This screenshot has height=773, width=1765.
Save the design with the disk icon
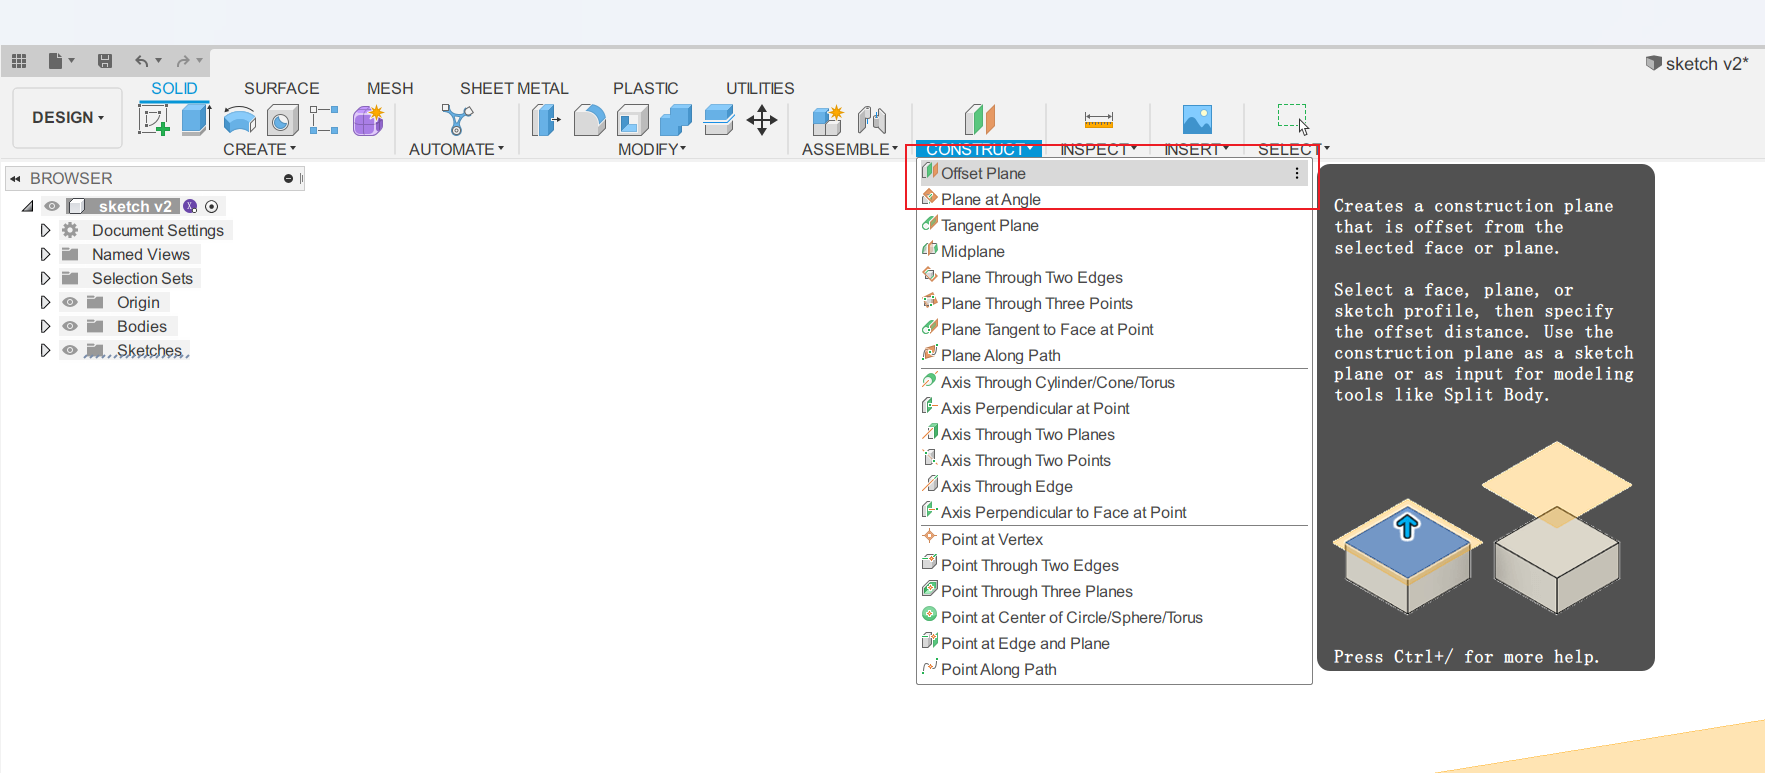click(x=105, y=61)
